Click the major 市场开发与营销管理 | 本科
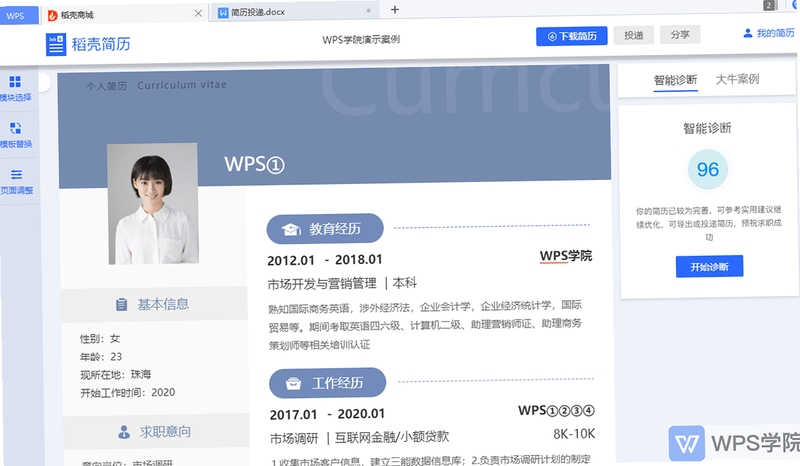800x466 pixels. click(x=342, y=283)
